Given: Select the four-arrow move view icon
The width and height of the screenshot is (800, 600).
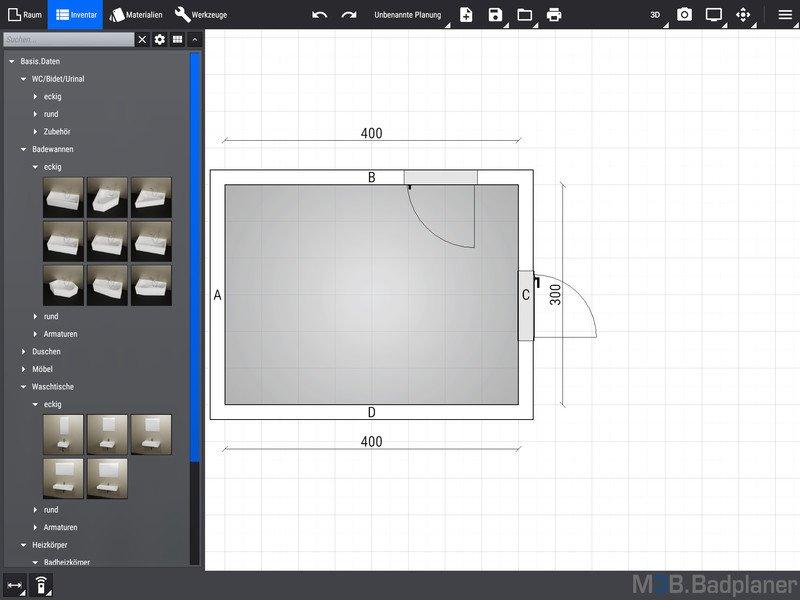Looking at the screenshot, I should pyautogui.click(x=743, y=15).
